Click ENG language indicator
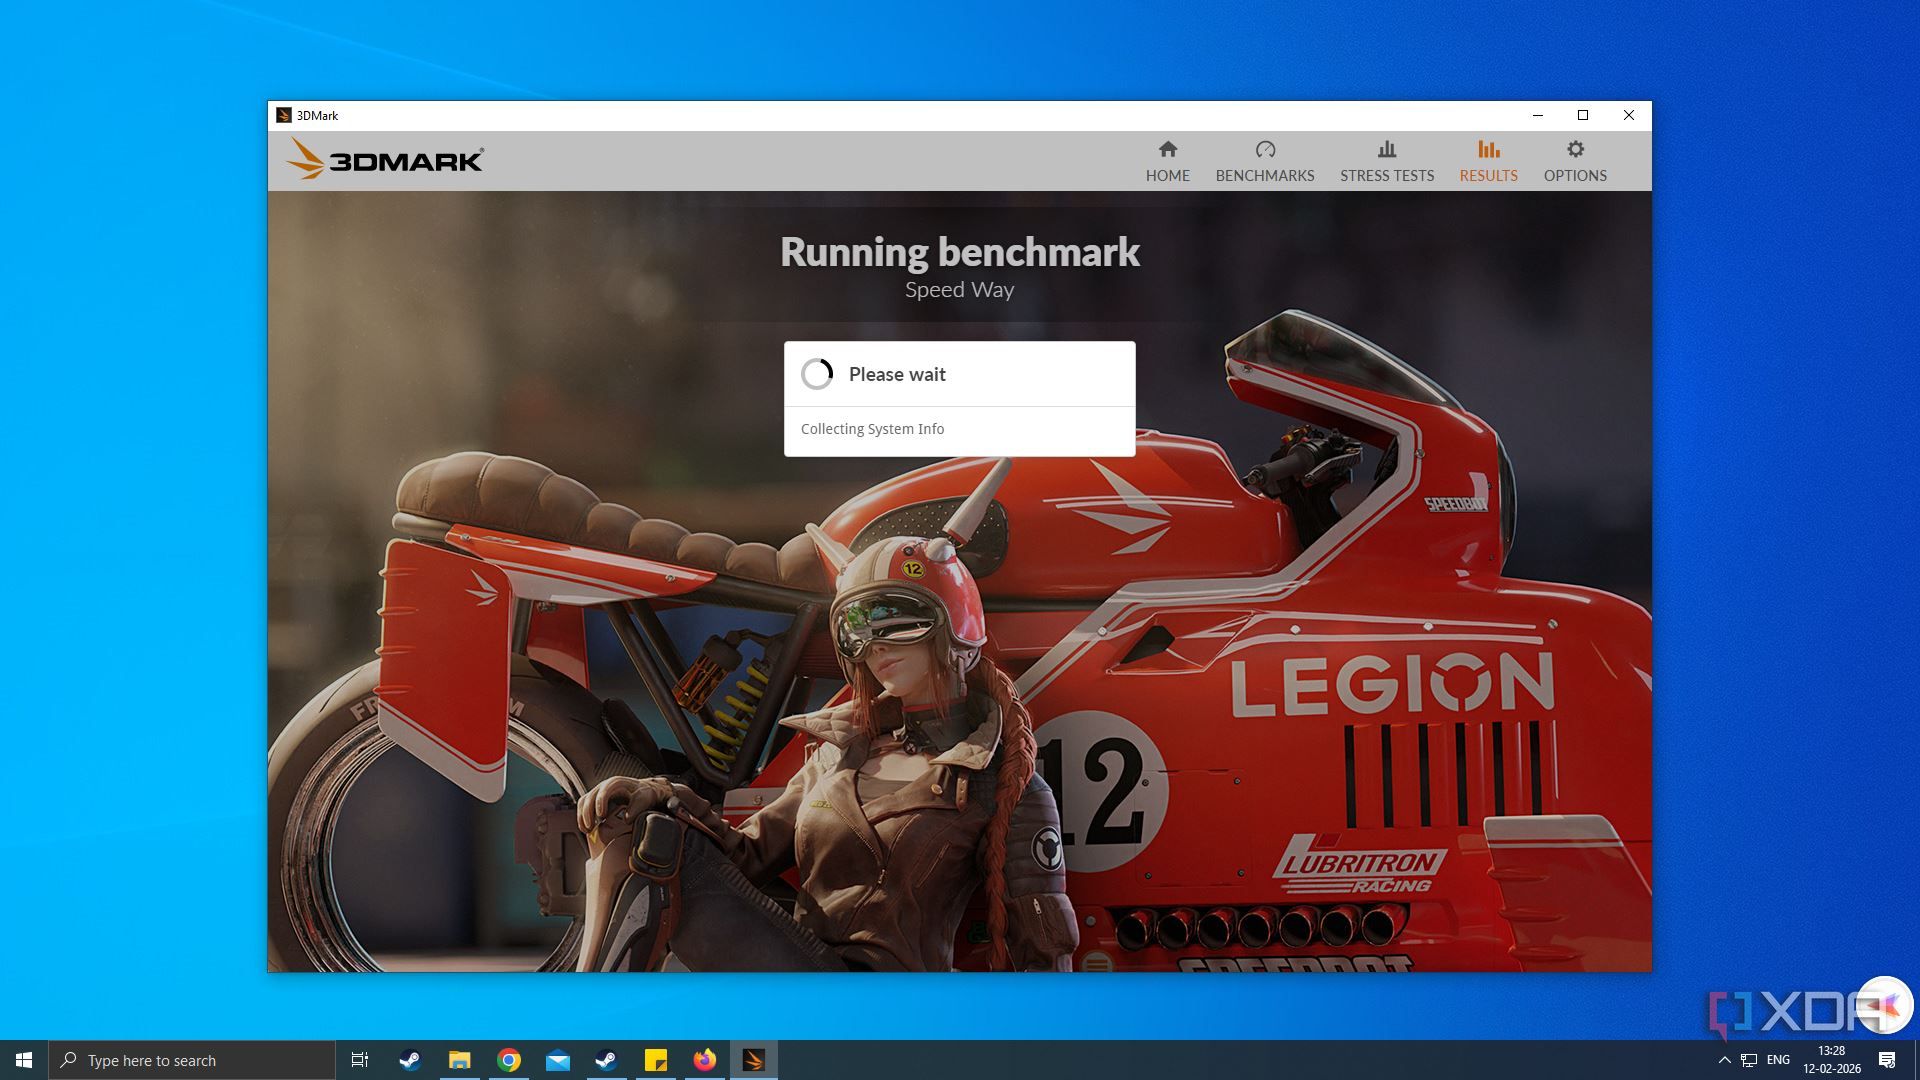Screen dimensions: 1920x1080 pos(1778,1060)
